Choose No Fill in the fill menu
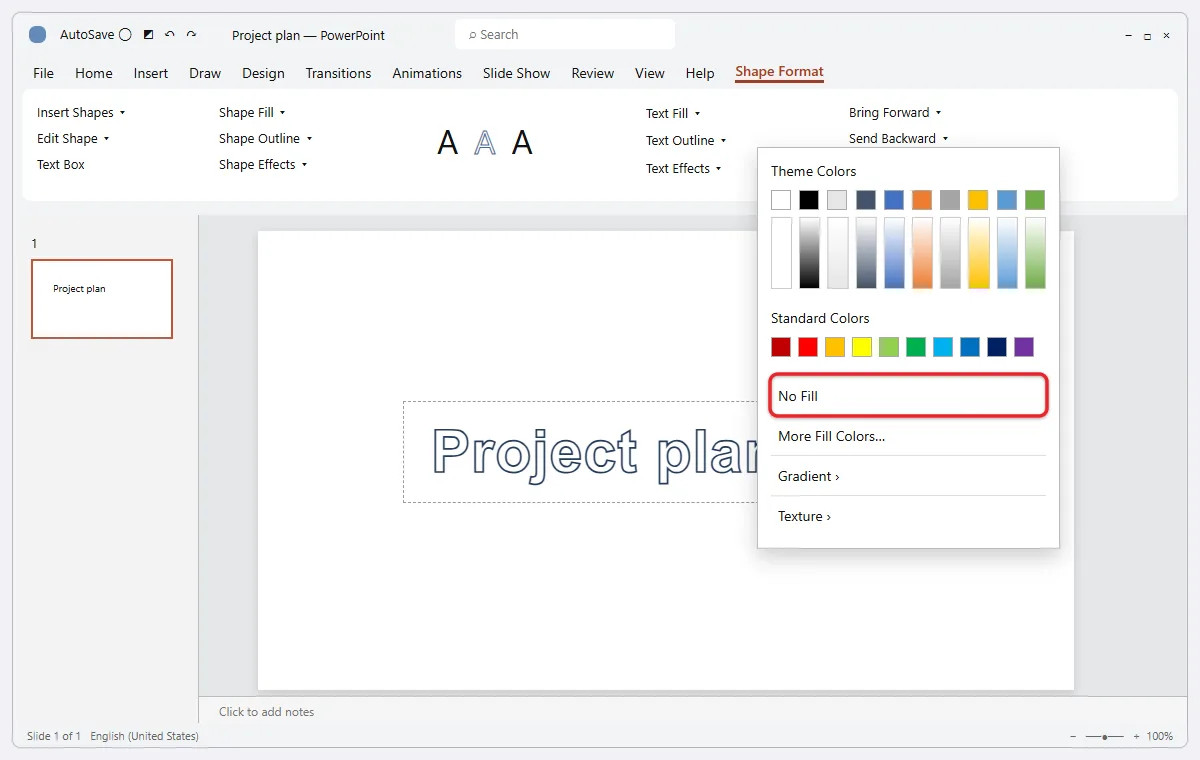The image size is (1200, 760). pos(908,396)
